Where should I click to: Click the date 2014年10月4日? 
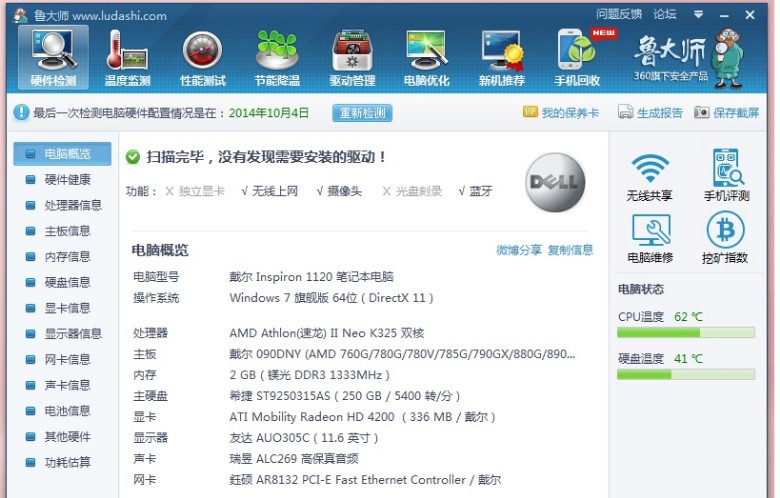(269, 113)
